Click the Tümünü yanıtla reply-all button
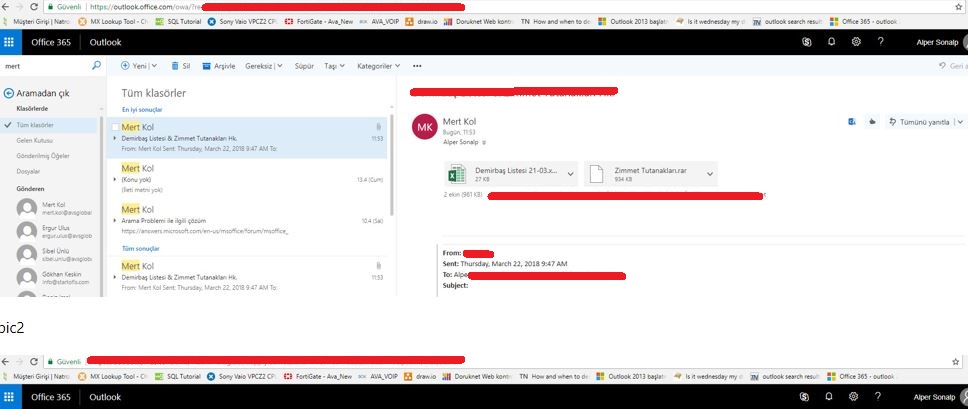The width and height of the screenshot is (968, 409). pyautogui.click(x=919, y=122)
